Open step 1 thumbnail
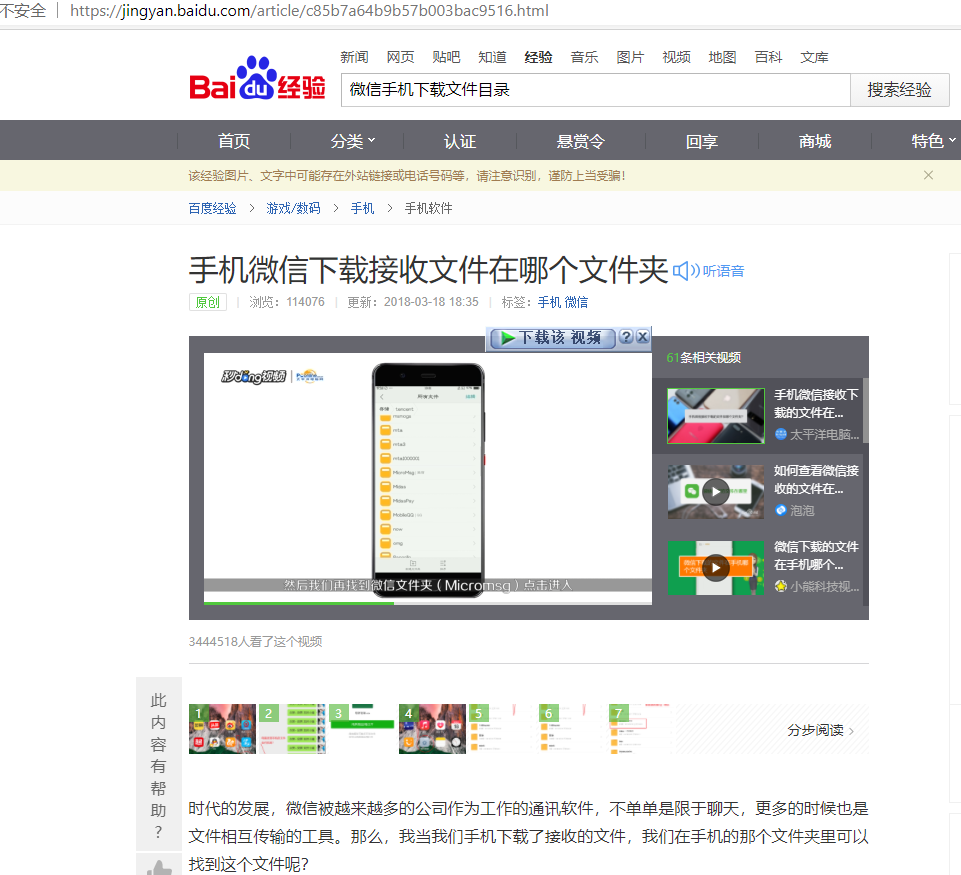 click(x=222, y=729)
